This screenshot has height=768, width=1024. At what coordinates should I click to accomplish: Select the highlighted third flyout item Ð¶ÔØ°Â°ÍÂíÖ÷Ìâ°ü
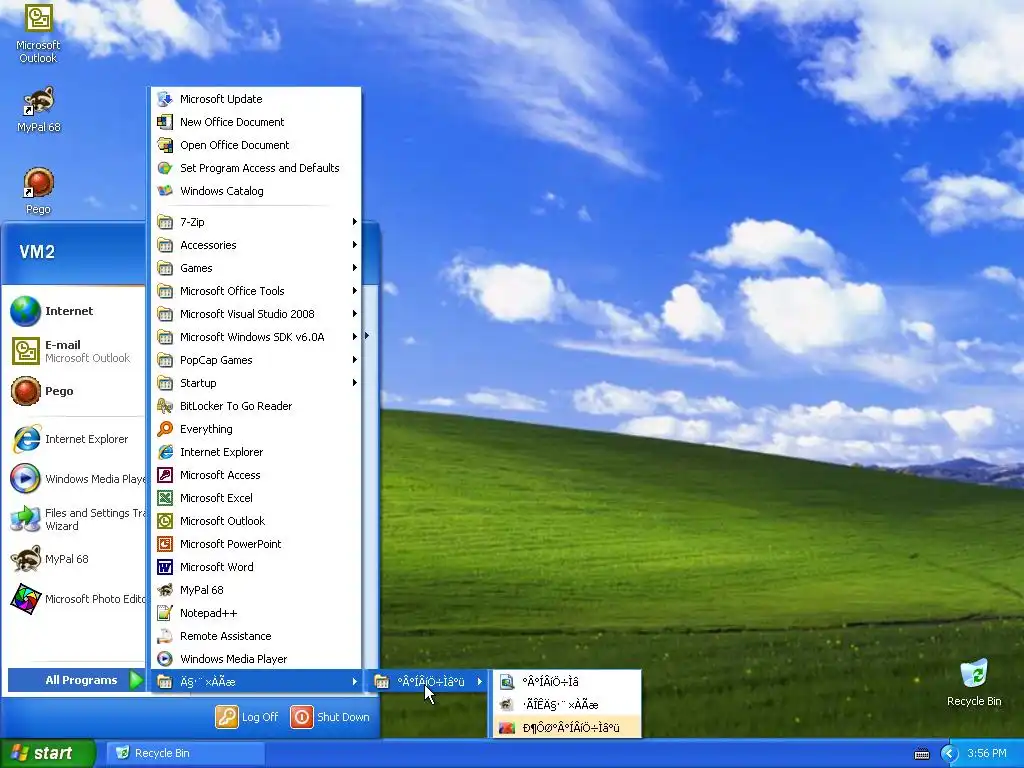point(566,728)
